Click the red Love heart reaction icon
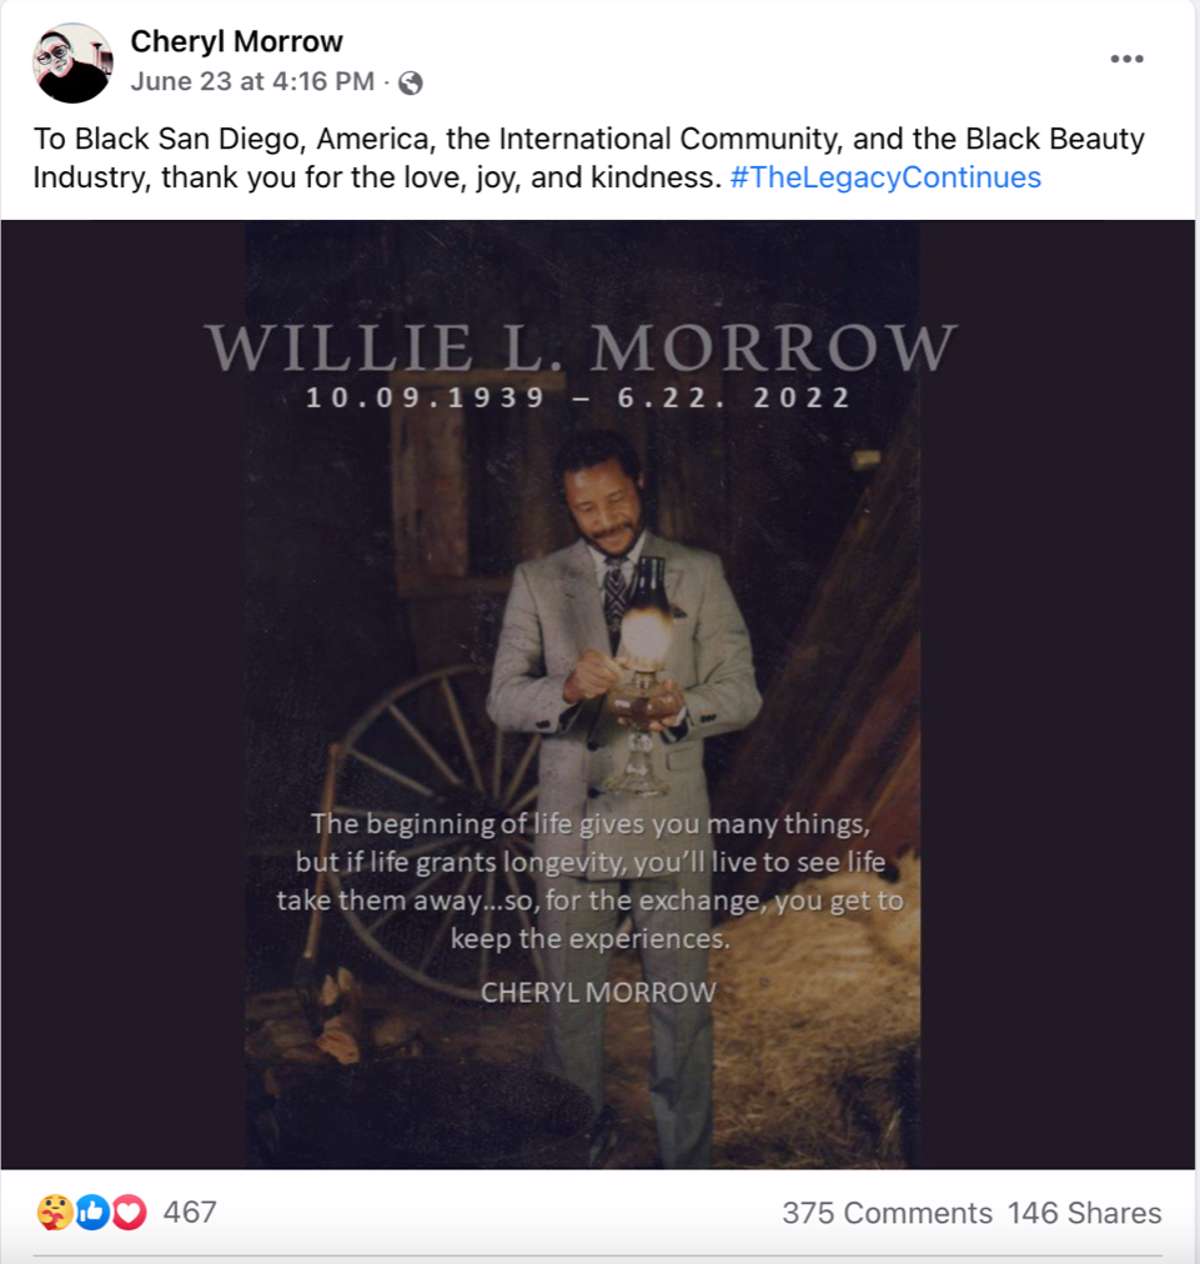The image size is (1200, 1264). pyautogui.click(x=128, y=1212)
